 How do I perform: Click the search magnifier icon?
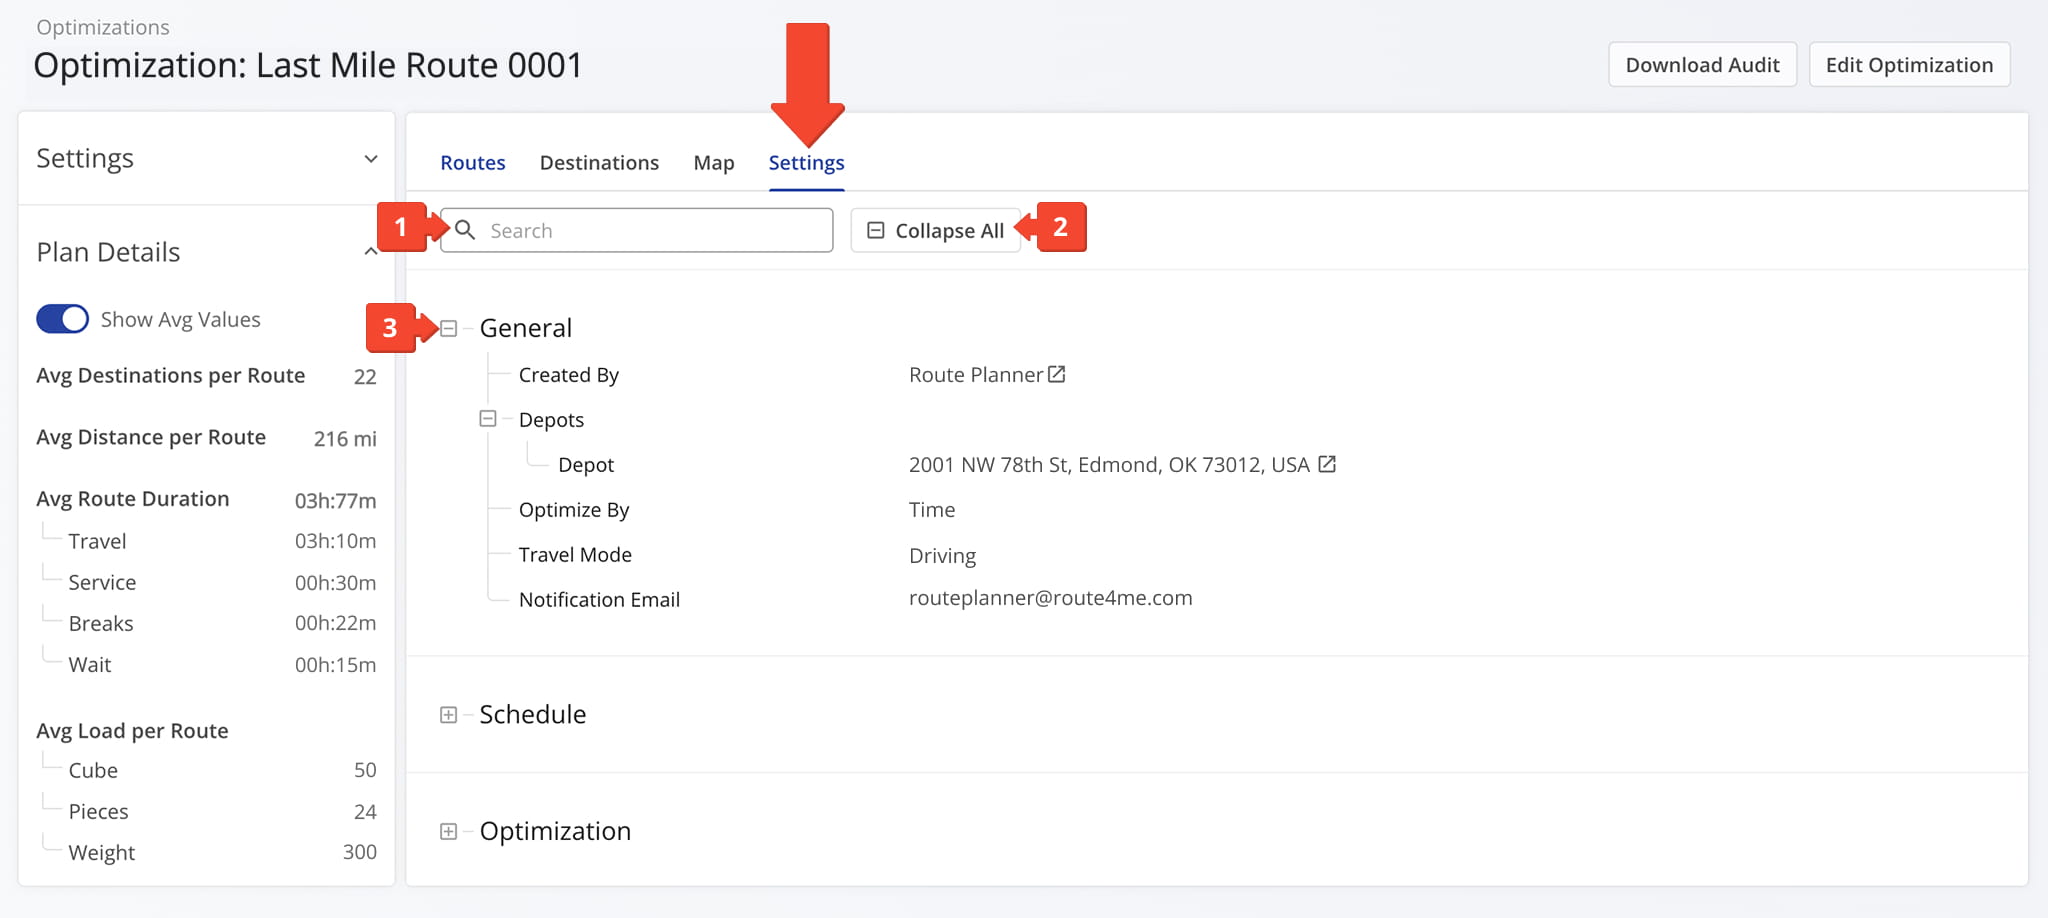click(x=465, y=230)
